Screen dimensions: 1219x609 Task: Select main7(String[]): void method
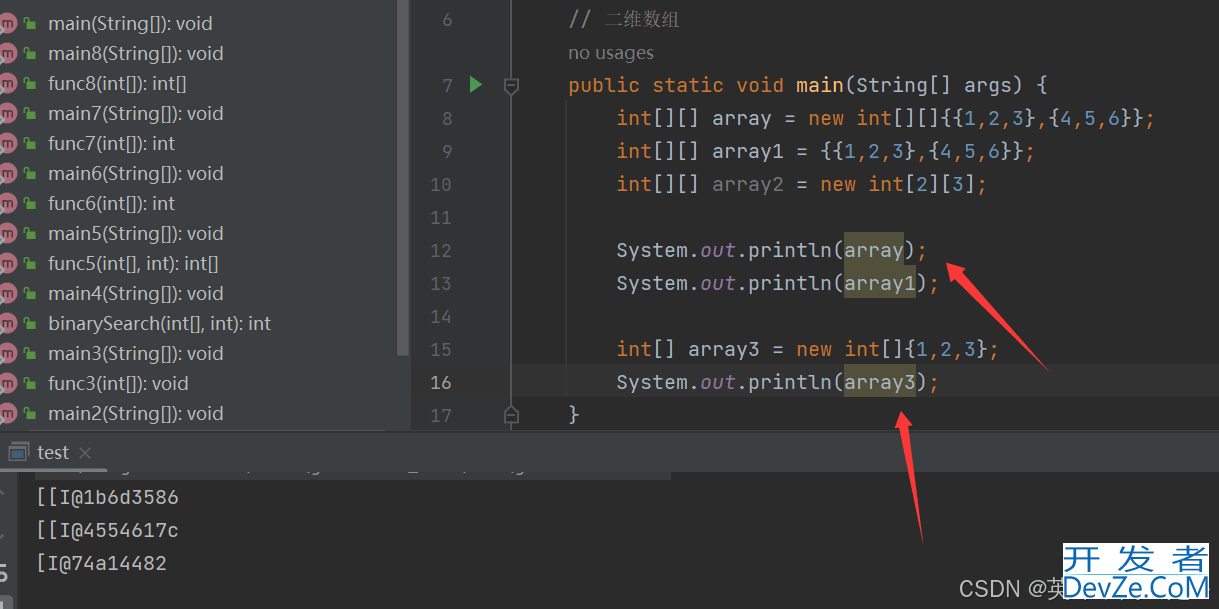pos(136,113)
